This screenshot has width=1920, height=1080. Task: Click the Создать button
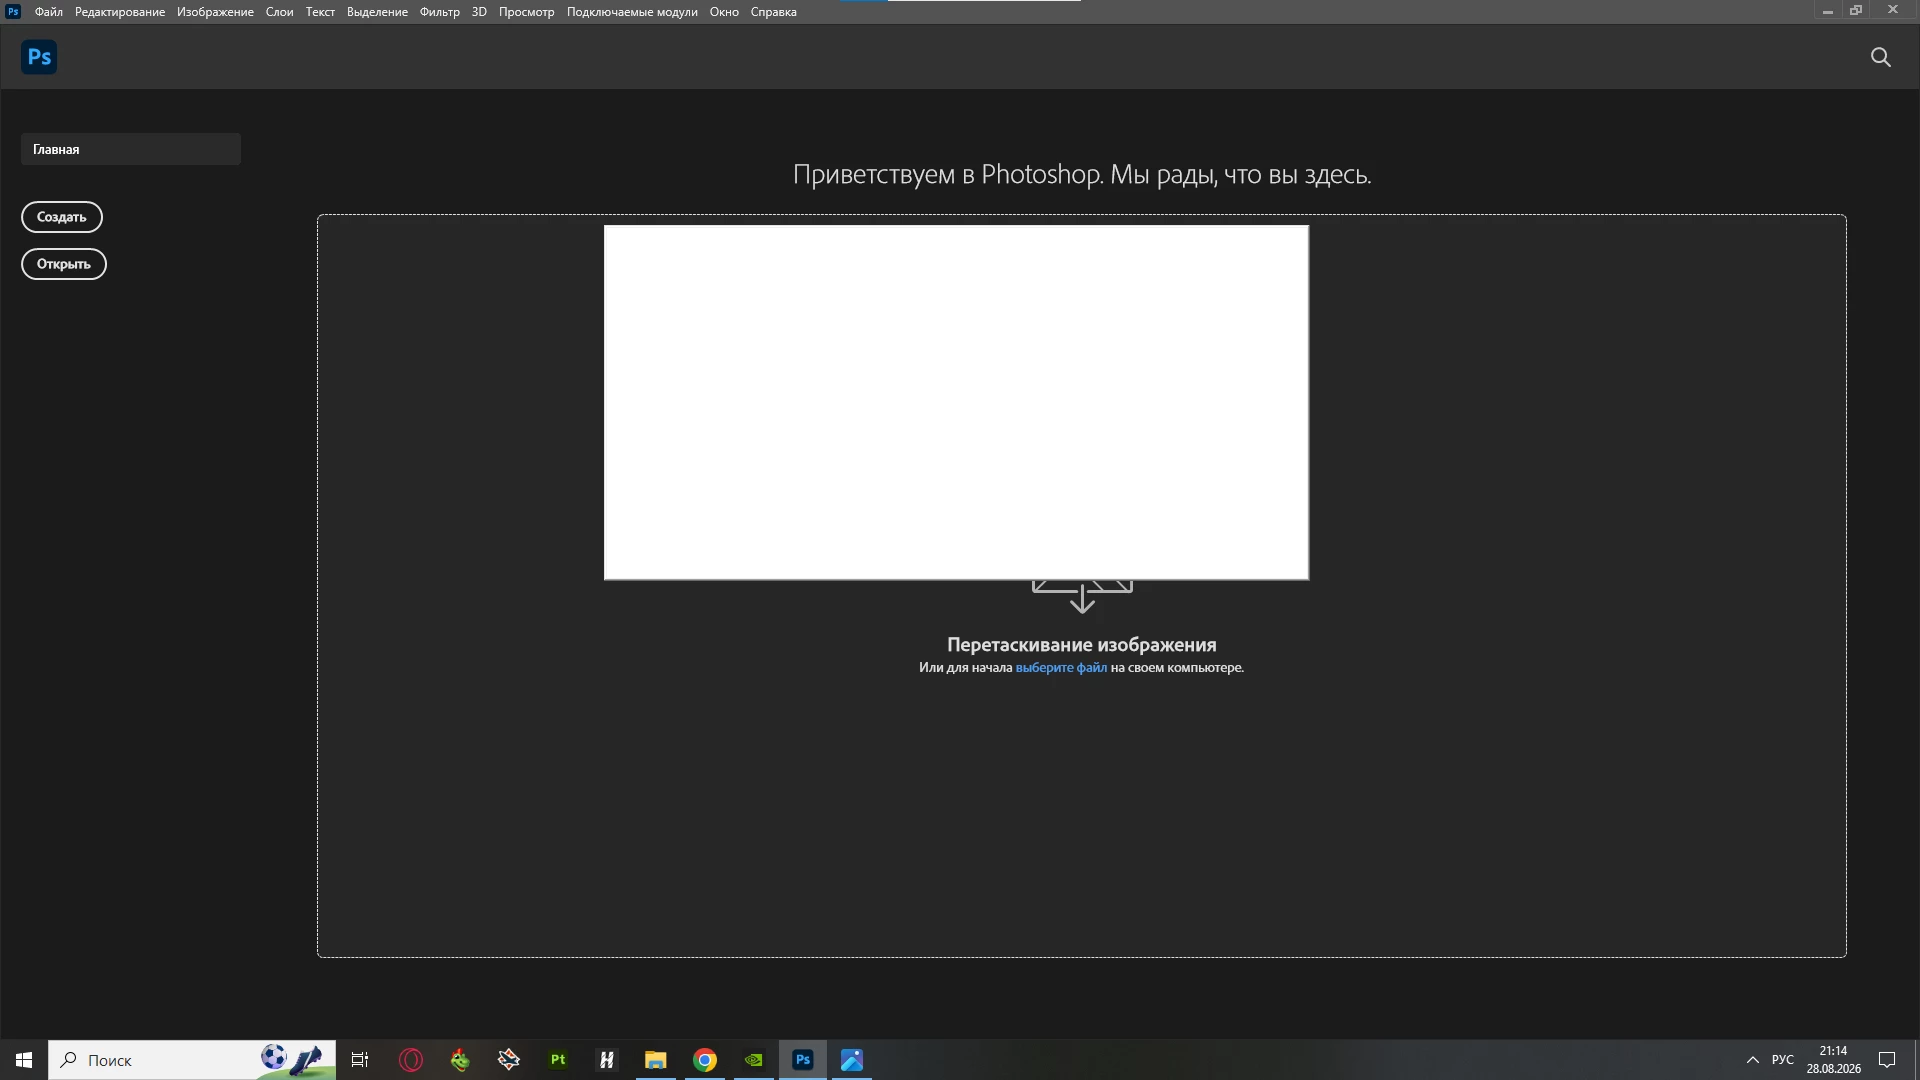point(62,217)
